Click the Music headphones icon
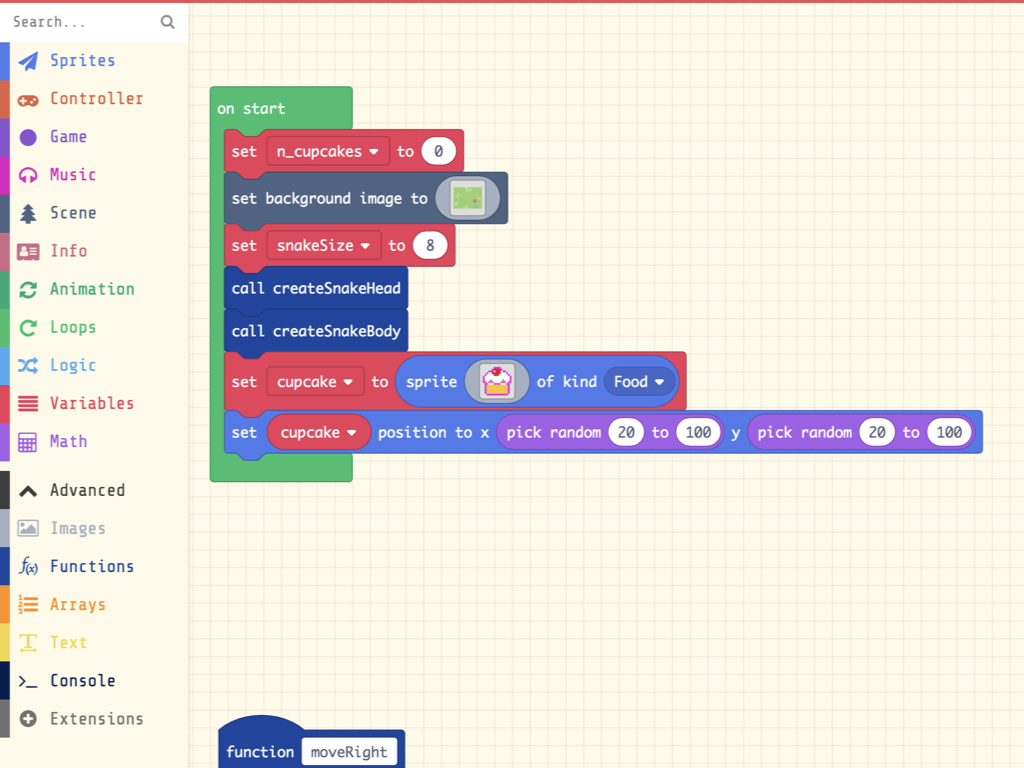Screen dimensions: 1024x768 pos(28,175)
